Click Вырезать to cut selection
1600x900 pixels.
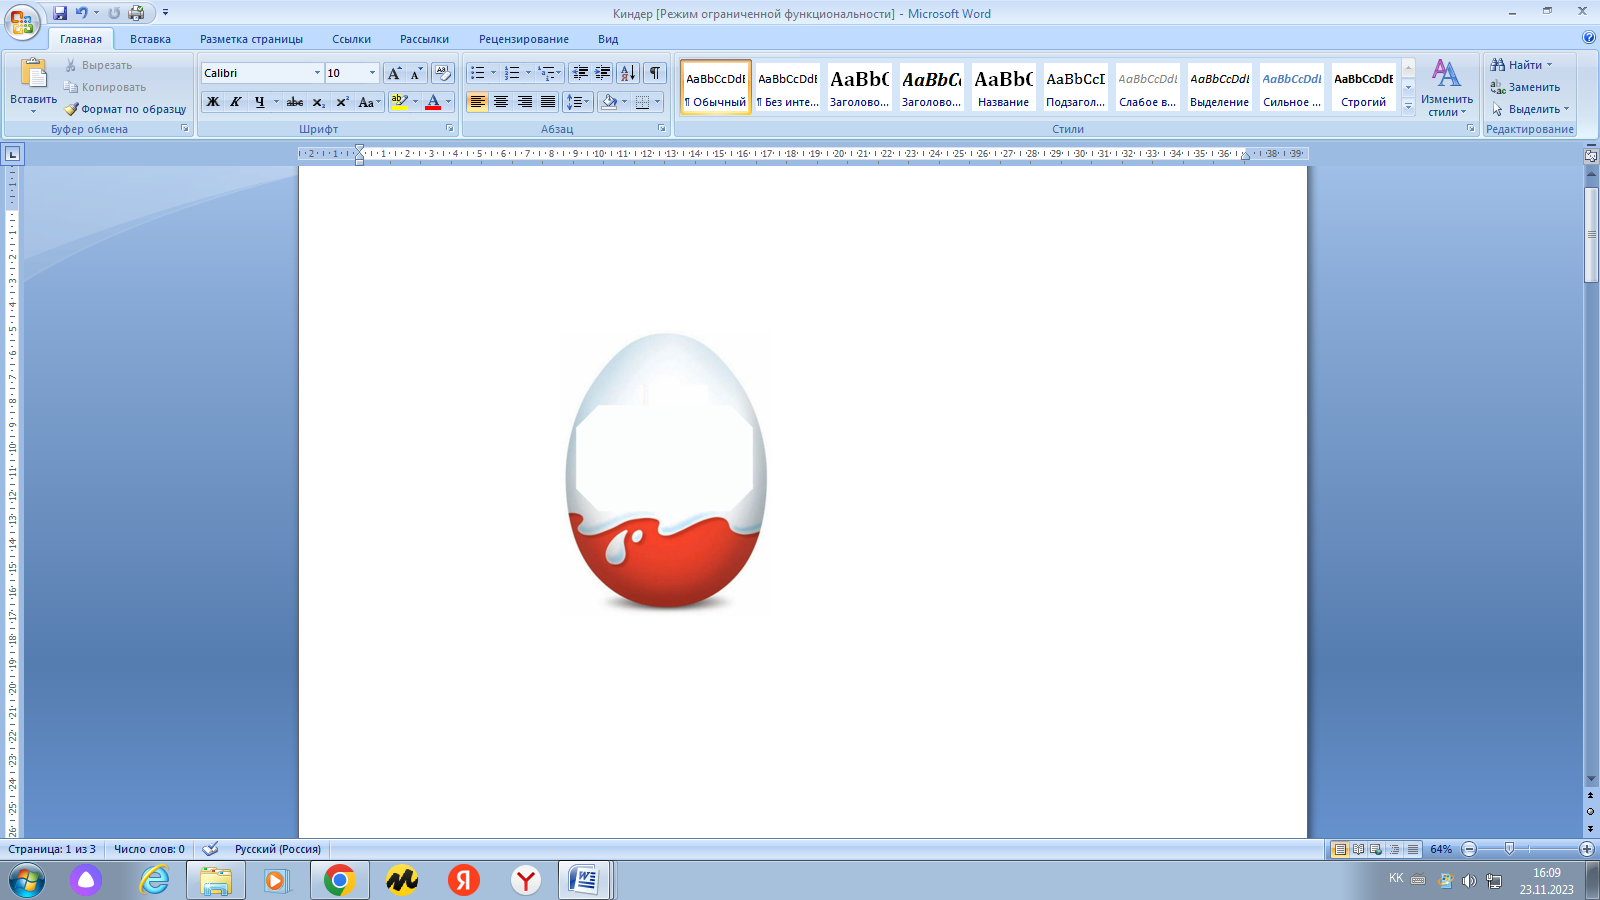click(x=98, y=65)
